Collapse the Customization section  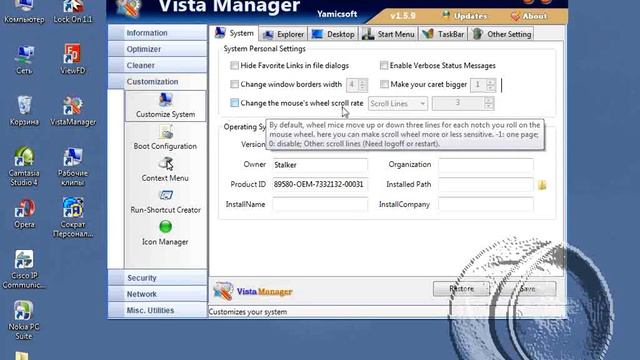click(158, 82)
